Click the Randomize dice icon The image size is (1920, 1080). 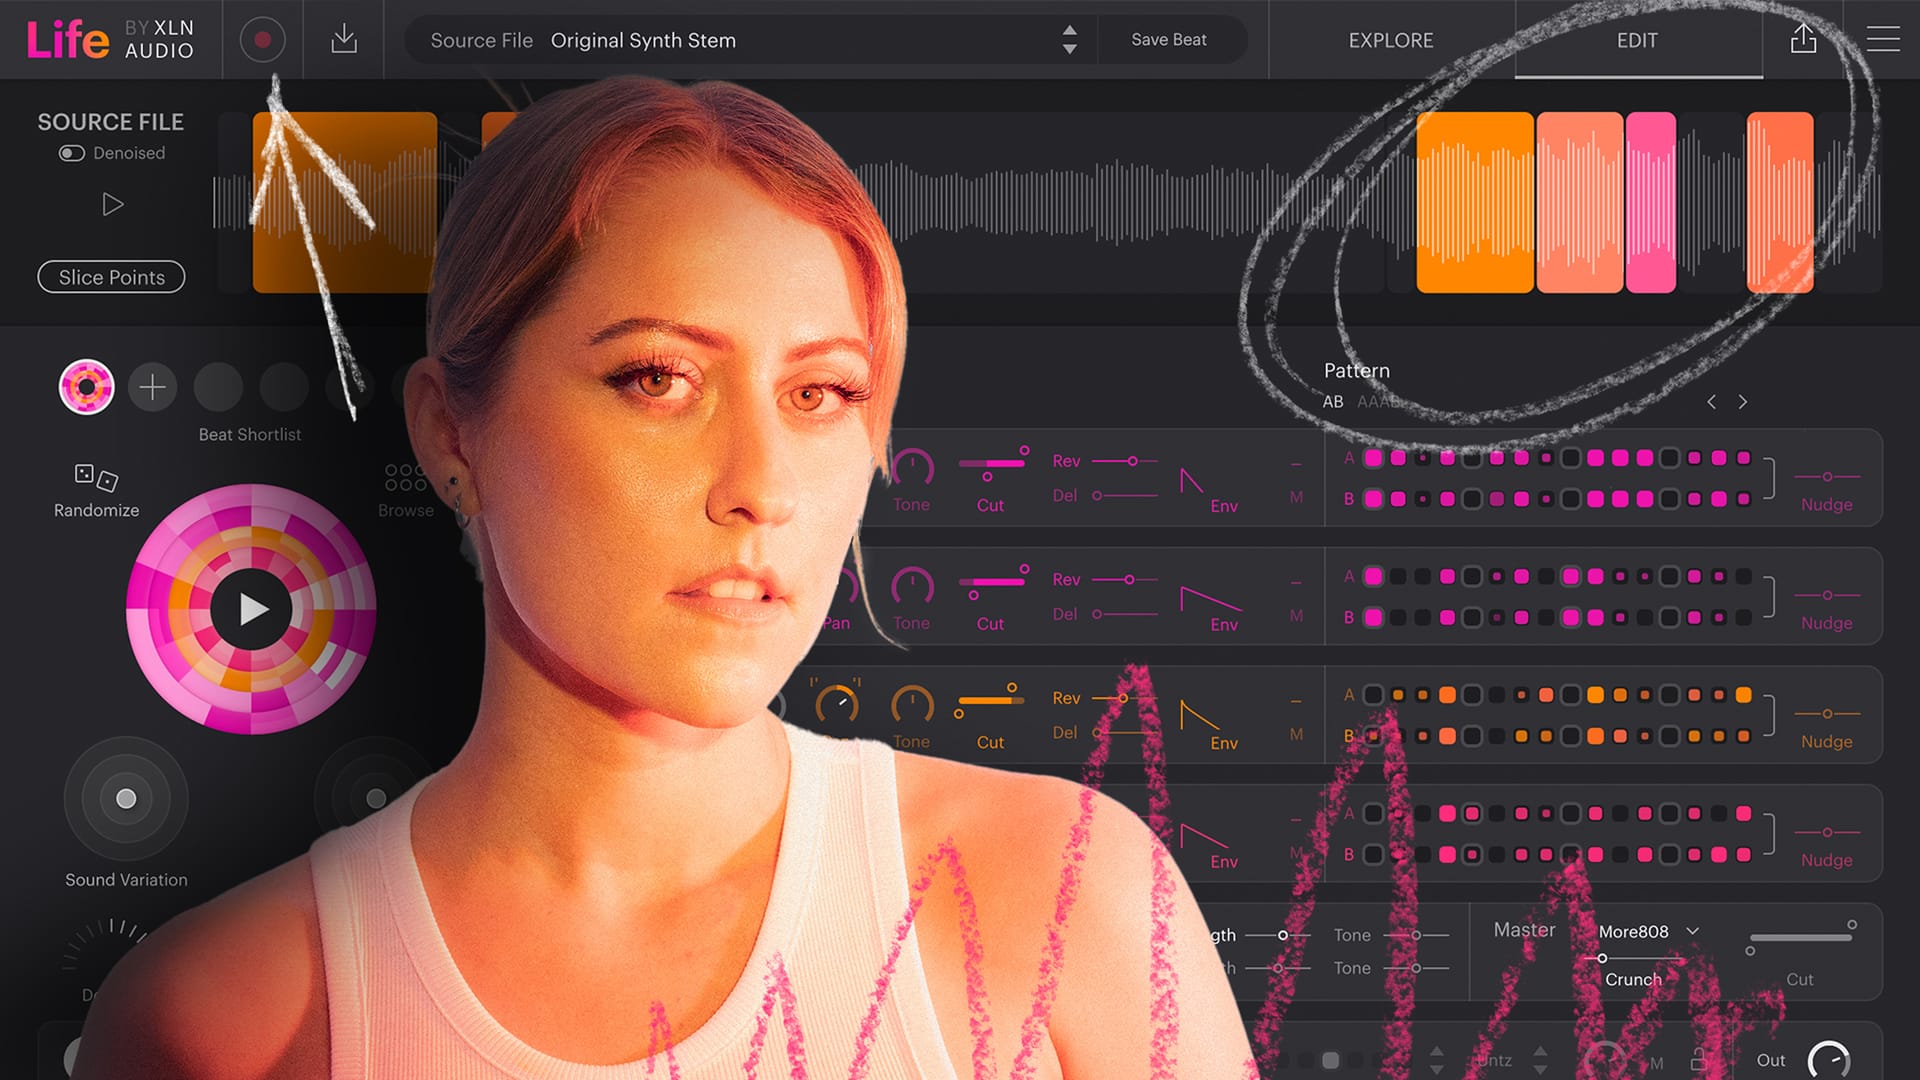click(96, 478)
